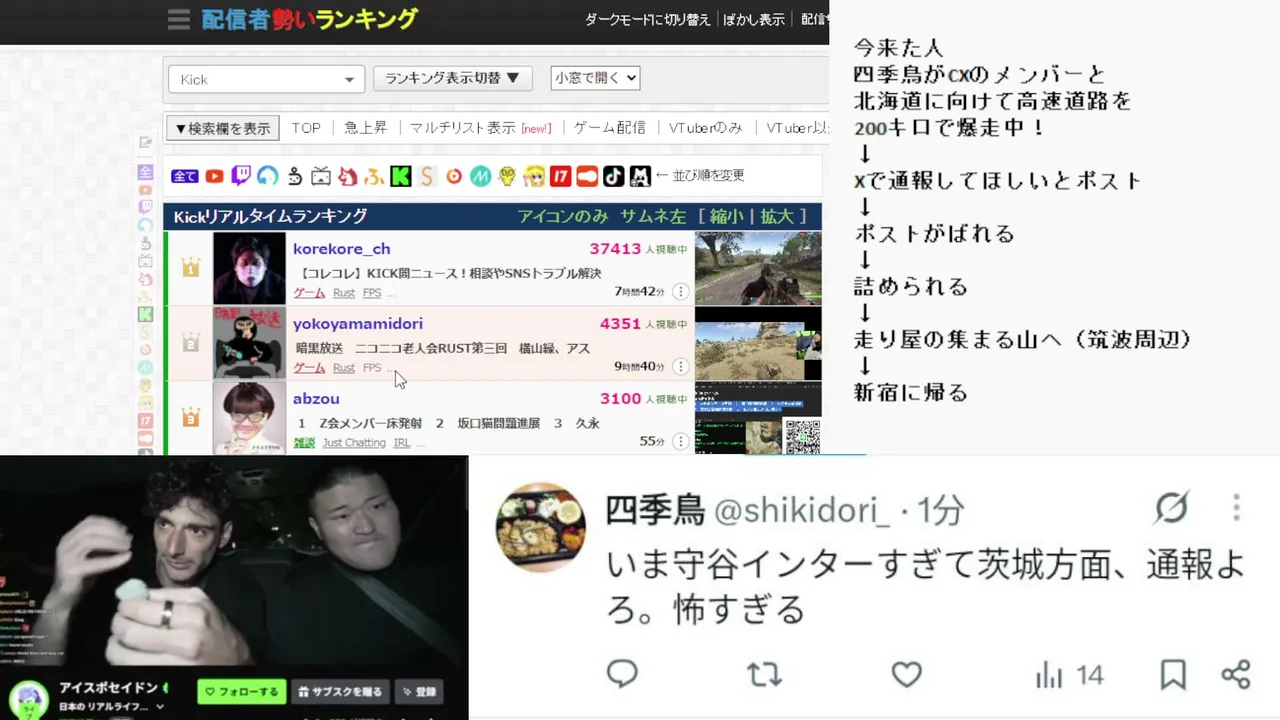Click the アイスポセイドン channel avatar
Viewport: 1280px width, 720px height.
(29, 698)
